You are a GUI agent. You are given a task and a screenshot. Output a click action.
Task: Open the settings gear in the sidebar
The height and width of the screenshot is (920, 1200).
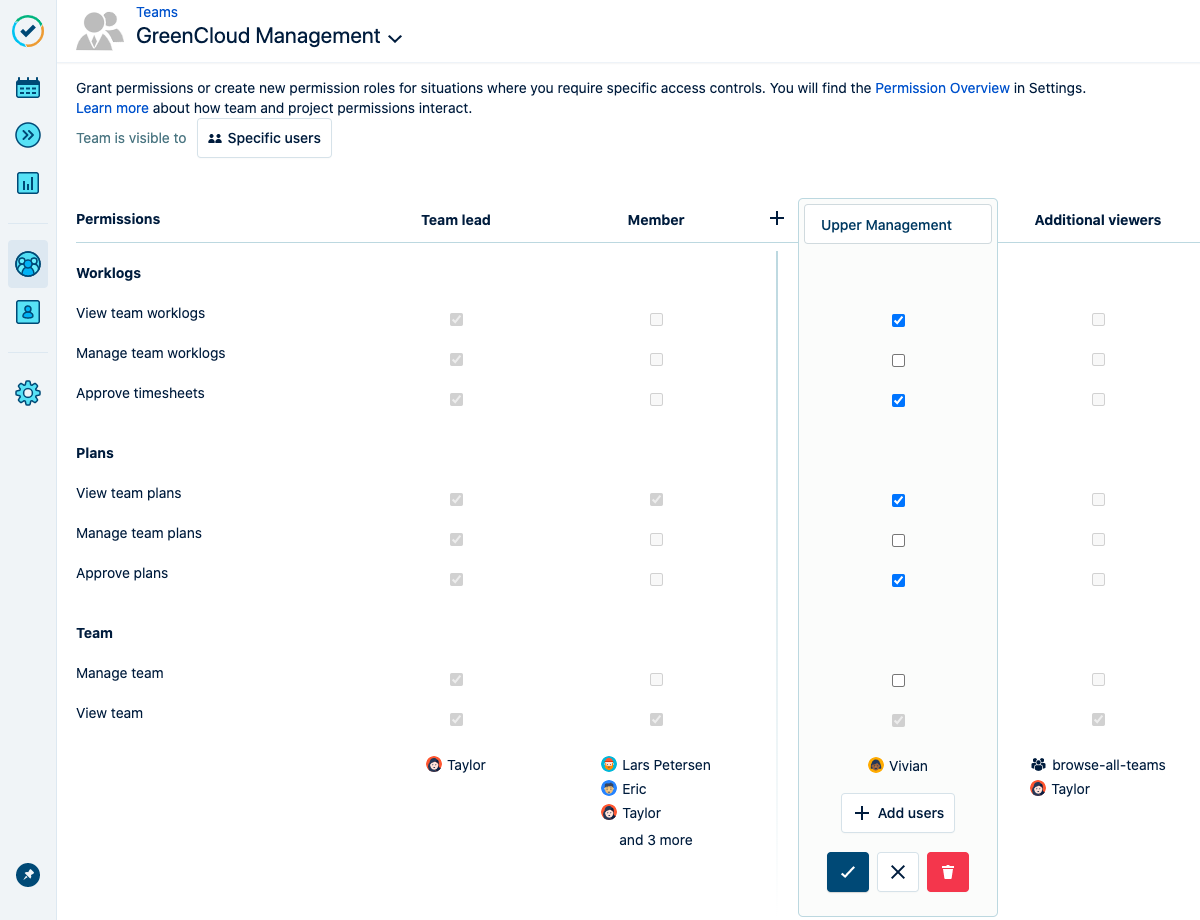(28, 393)
